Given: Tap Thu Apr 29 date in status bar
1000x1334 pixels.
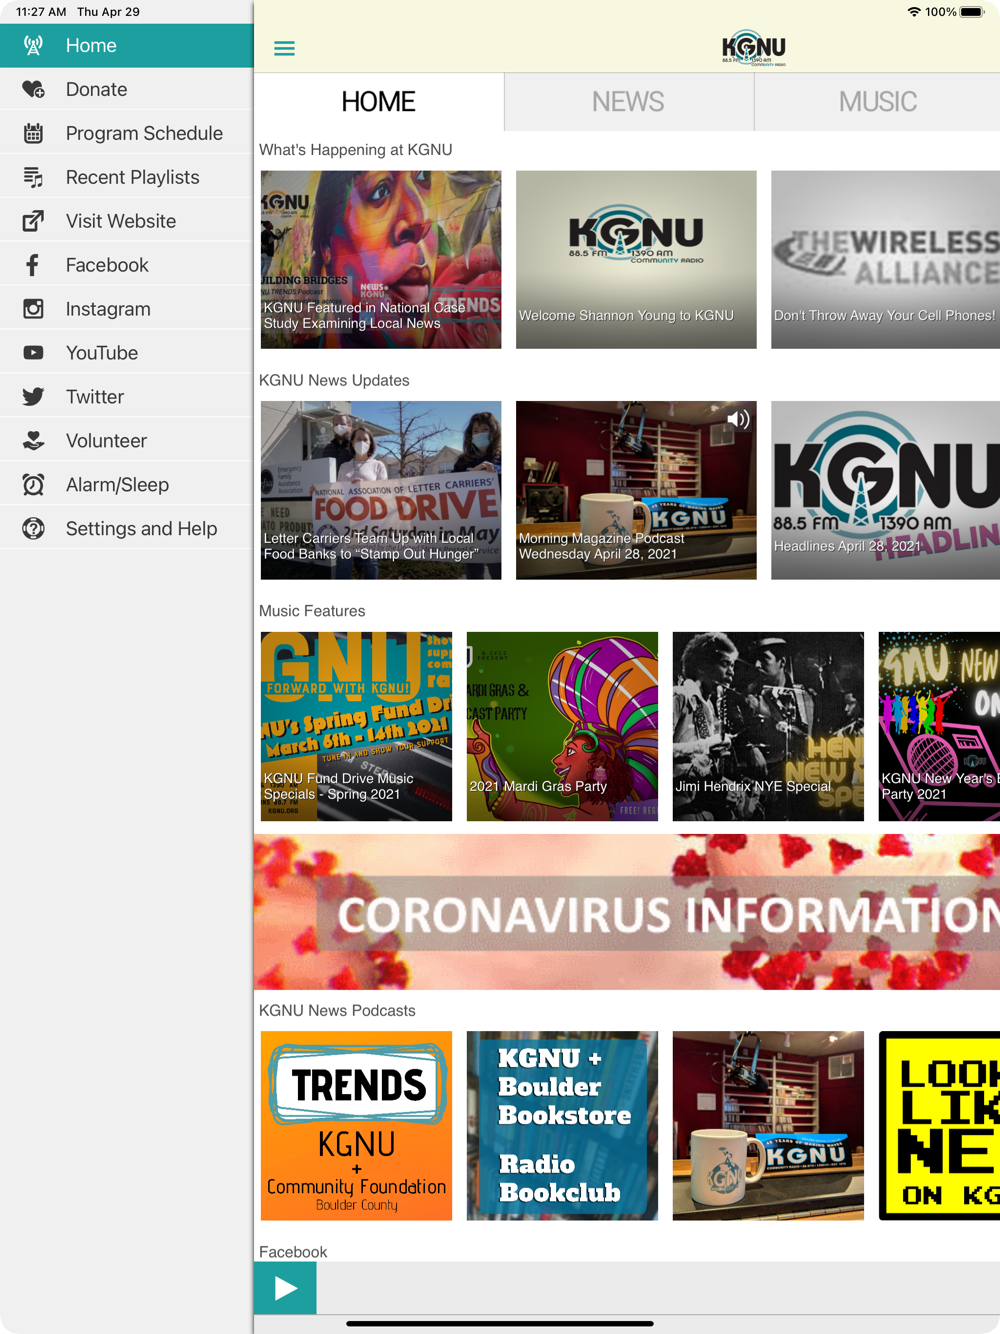Looking at the screenshot, I should pyautogui.click(x=108, y=12).
